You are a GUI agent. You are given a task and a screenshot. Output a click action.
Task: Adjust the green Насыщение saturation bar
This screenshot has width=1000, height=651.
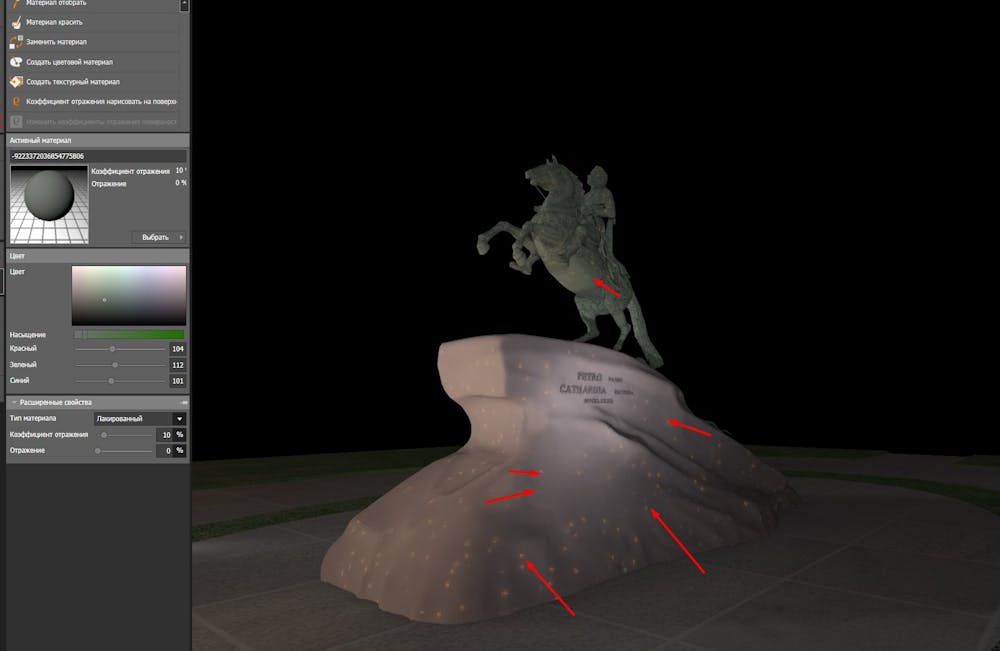[x=129, y=334]
